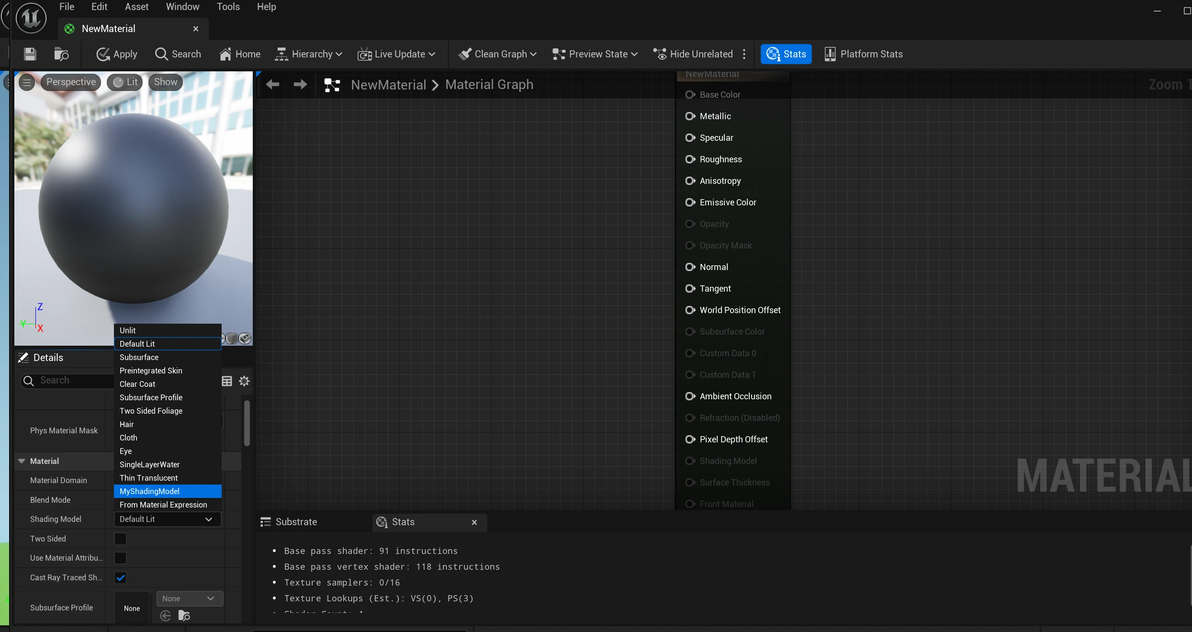
Task: Open the Shading Model dropdown
Action: pyautogui.click(x=167, y=519)
